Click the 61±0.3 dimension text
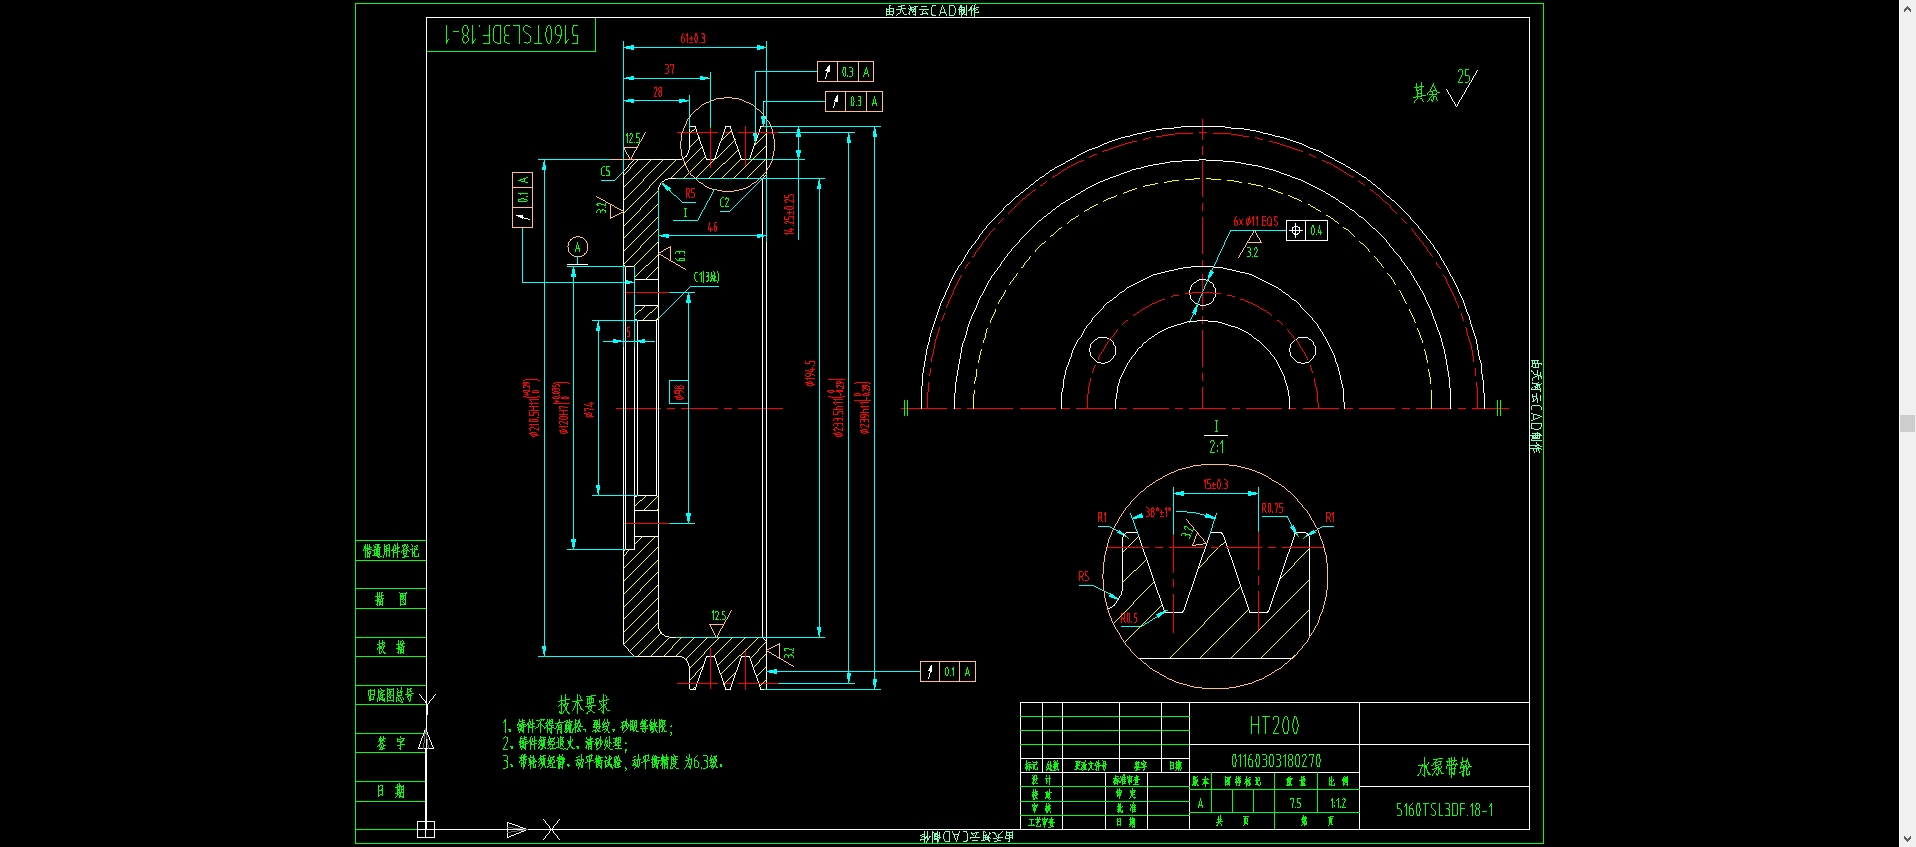The height and width of the screenshot is (847, 1916). click(693, 38)
